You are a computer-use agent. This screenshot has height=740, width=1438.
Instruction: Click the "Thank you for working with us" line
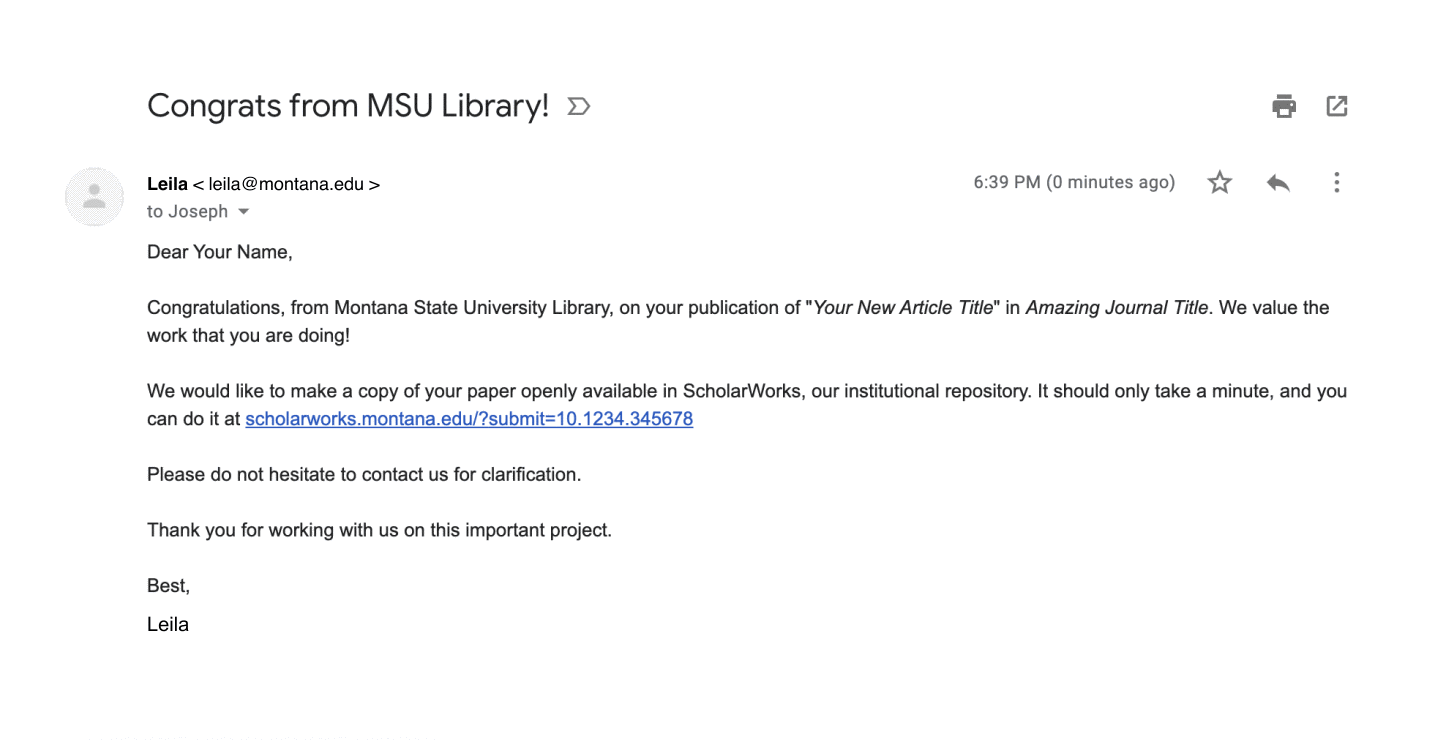[379, 530]
